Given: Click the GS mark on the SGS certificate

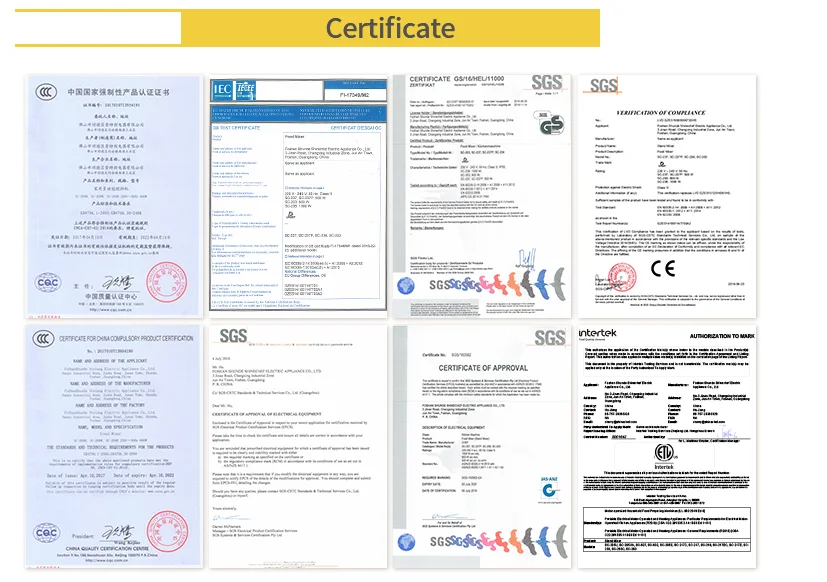Looking at the screenshot, I should pos(550,123).
